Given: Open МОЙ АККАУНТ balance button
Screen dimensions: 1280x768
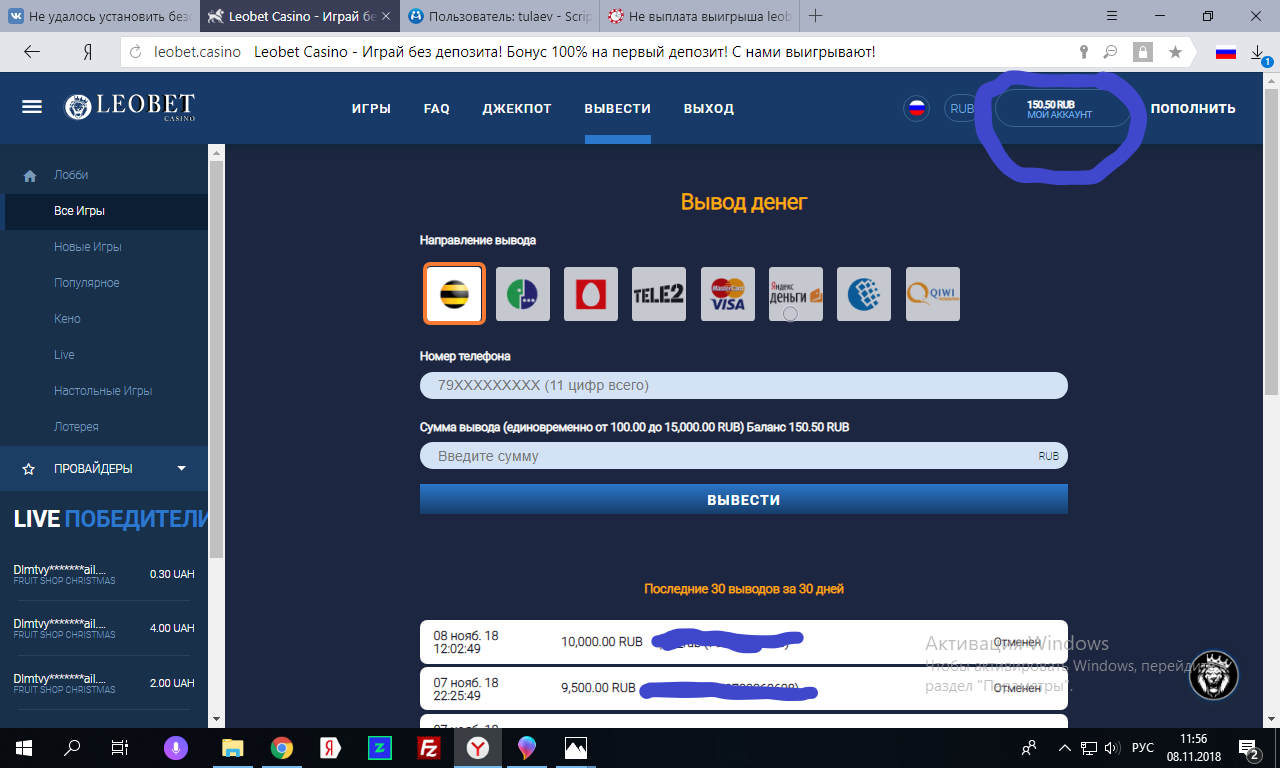Looking at the screenshot, I should coord(1062,109).
